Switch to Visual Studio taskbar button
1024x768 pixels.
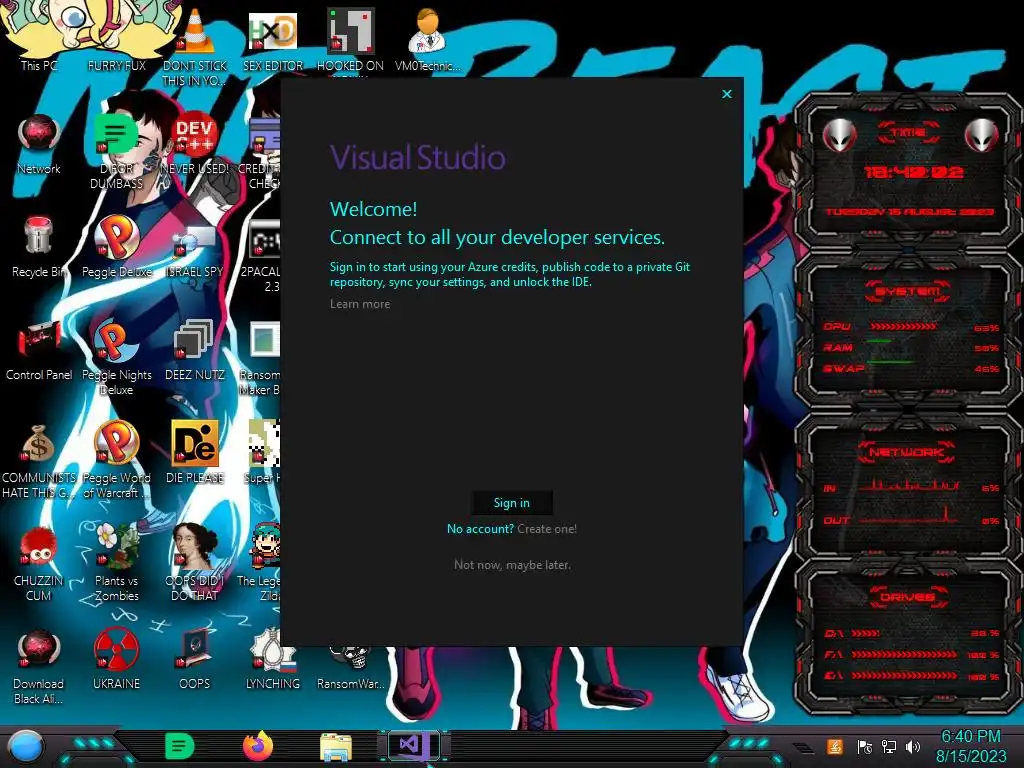pyautogui.click(x=414, y=746)
